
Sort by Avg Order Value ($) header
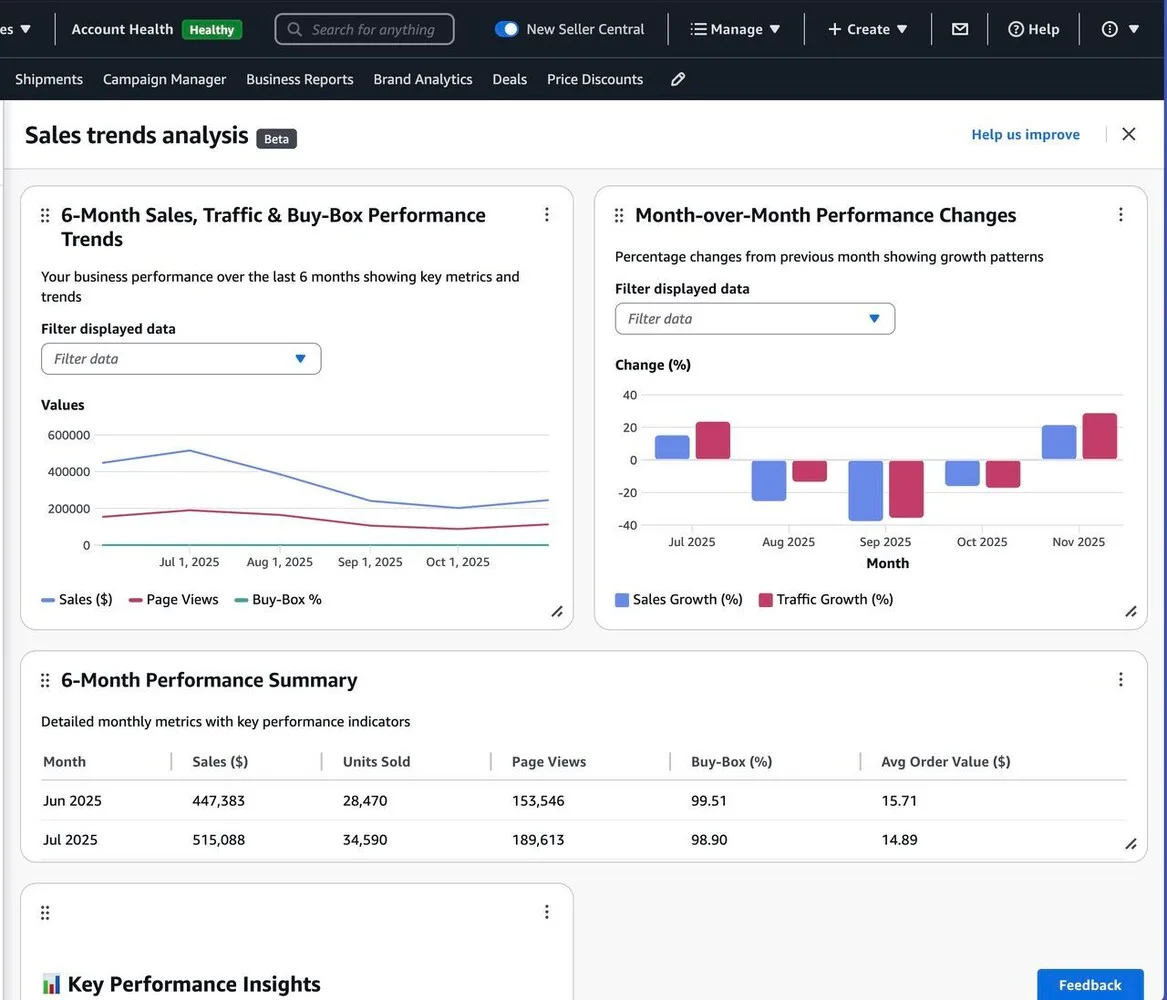(946, 762)
